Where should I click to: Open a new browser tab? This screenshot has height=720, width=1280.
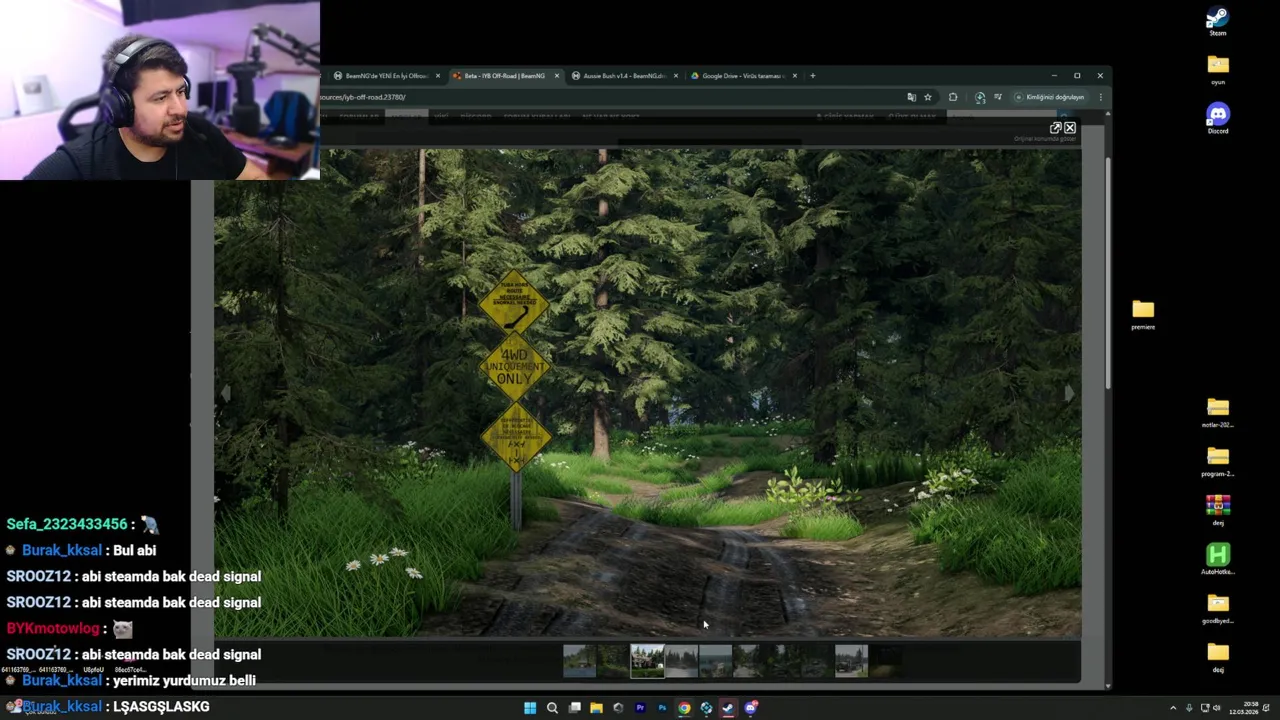click(x=812, y=76)
